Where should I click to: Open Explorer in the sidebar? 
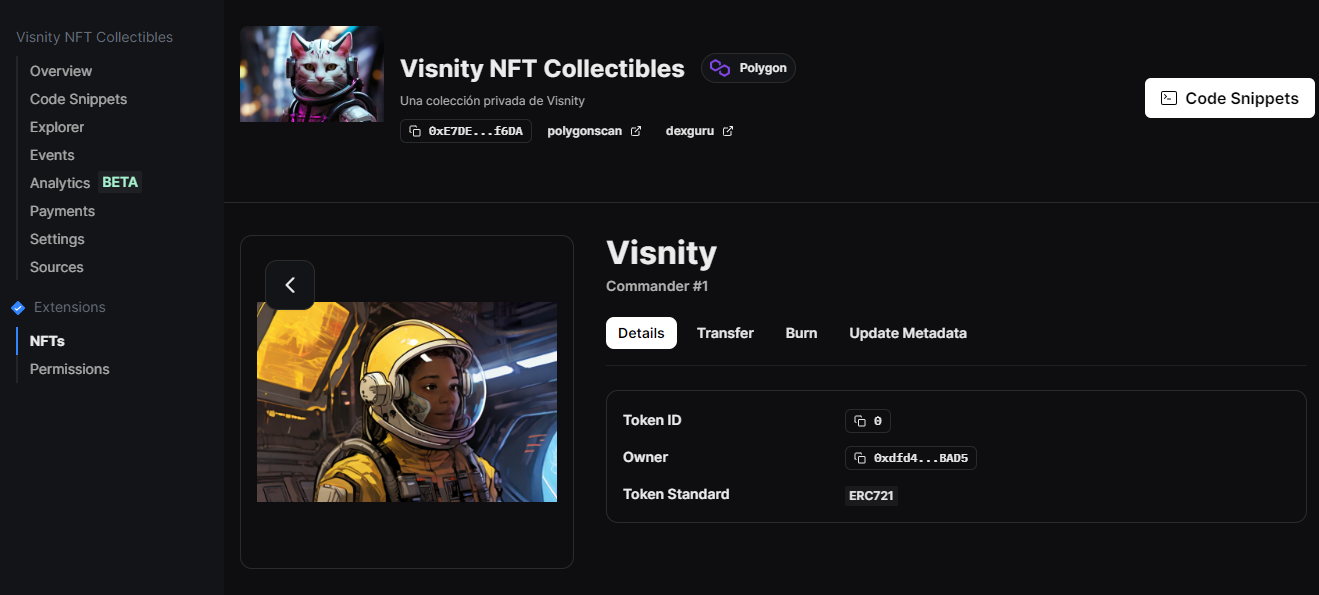[x=57, y=127]
